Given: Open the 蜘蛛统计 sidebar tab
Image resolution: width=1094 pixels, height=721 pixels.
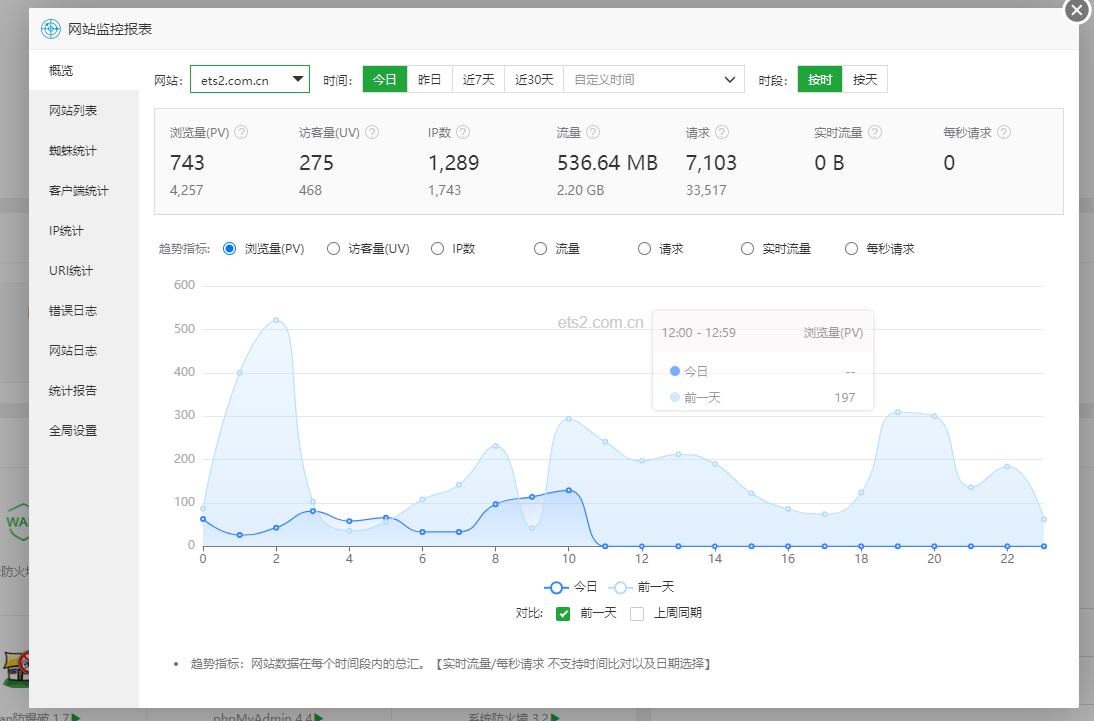Looking at the screenshot, I should pos(84,151).
